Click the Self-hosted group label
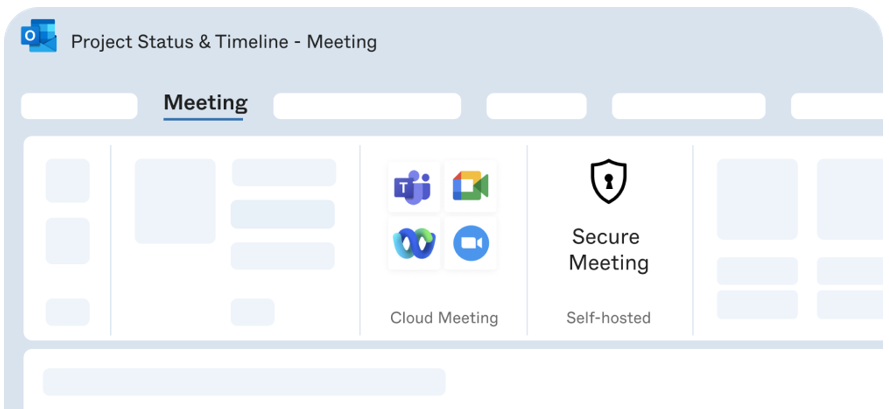This screenshot has height=409, width=889. (608, 318)
